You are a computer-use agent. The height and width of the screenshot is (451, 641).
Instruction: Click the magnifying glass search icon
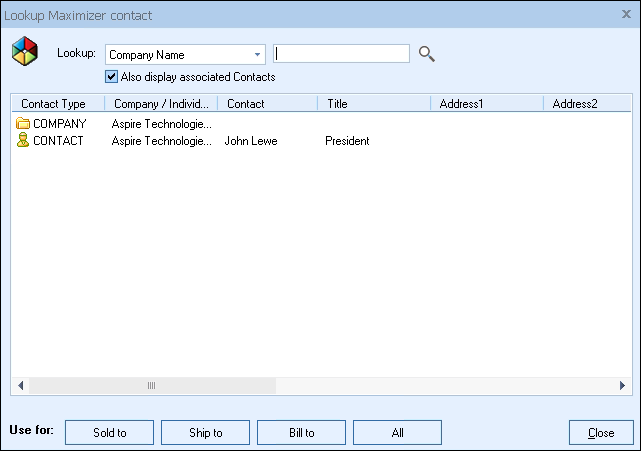(427, 54)
